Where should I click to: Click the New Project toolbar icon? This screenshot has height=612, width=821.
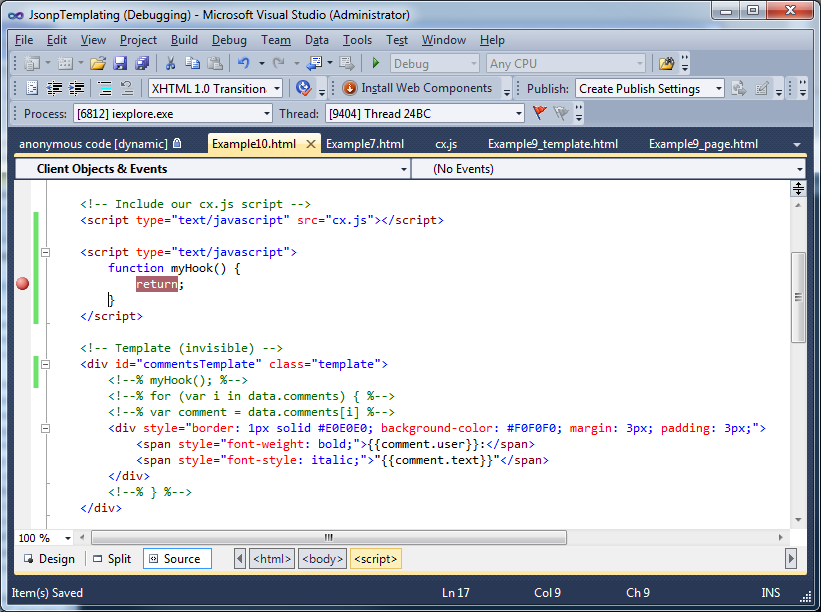pos(32,63)
